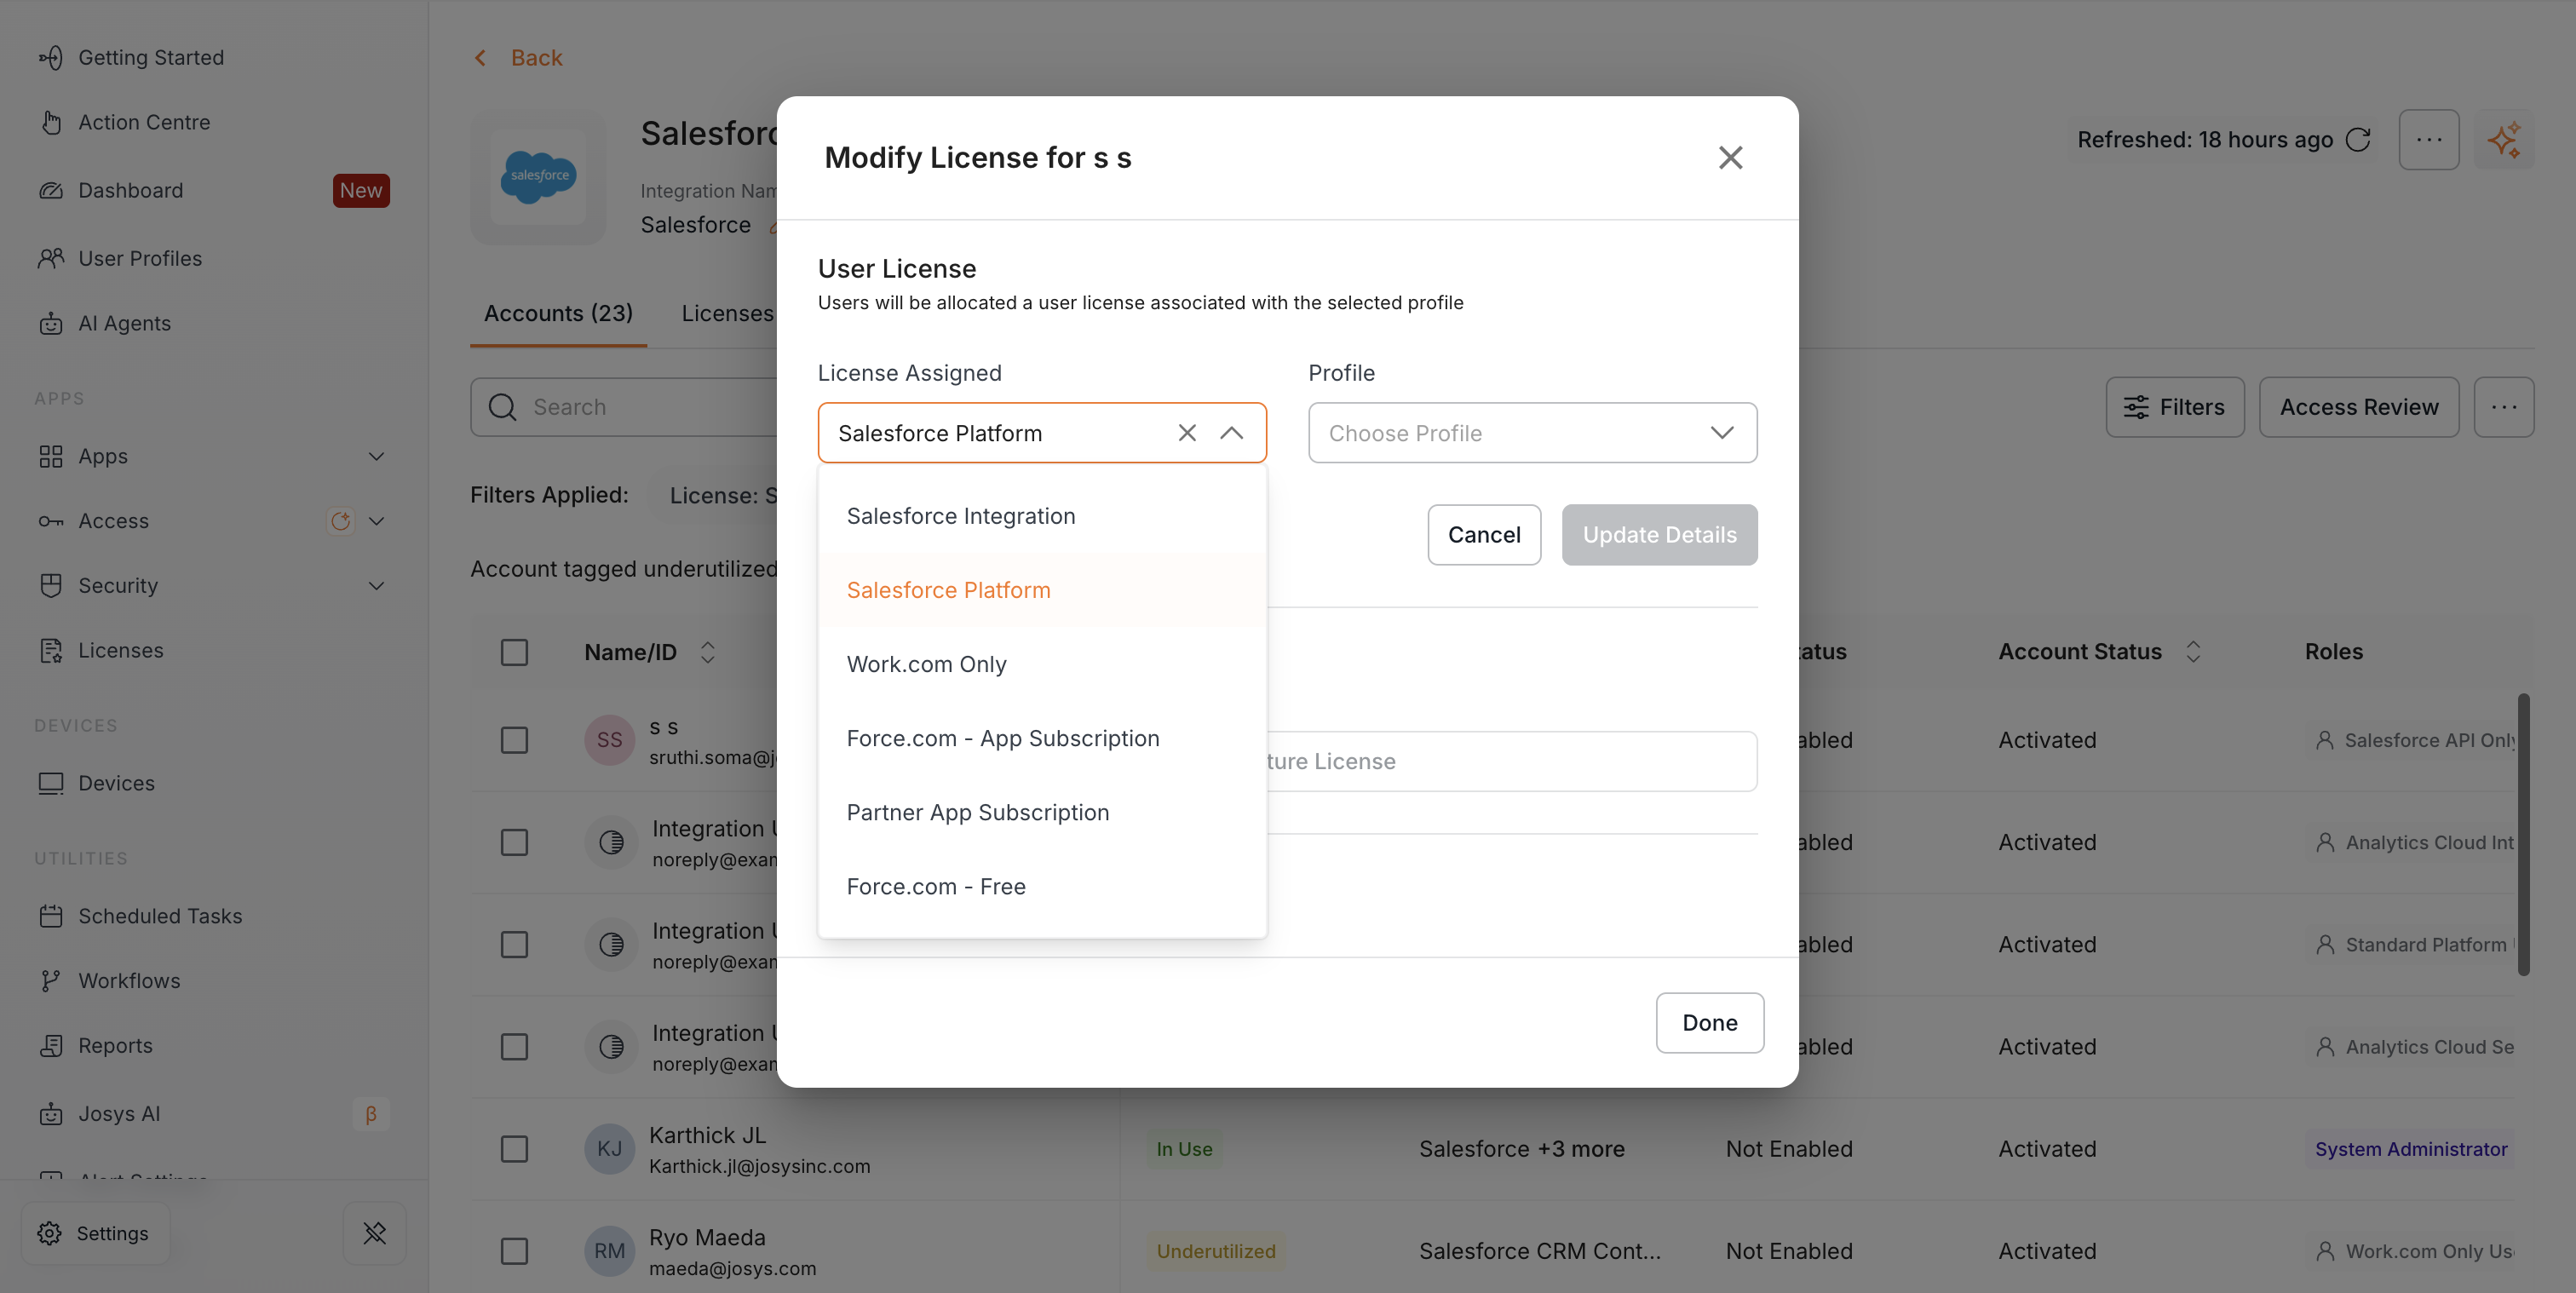Select the s s account checkbox
This screenshot has width=2576, height=1293.
514,740
